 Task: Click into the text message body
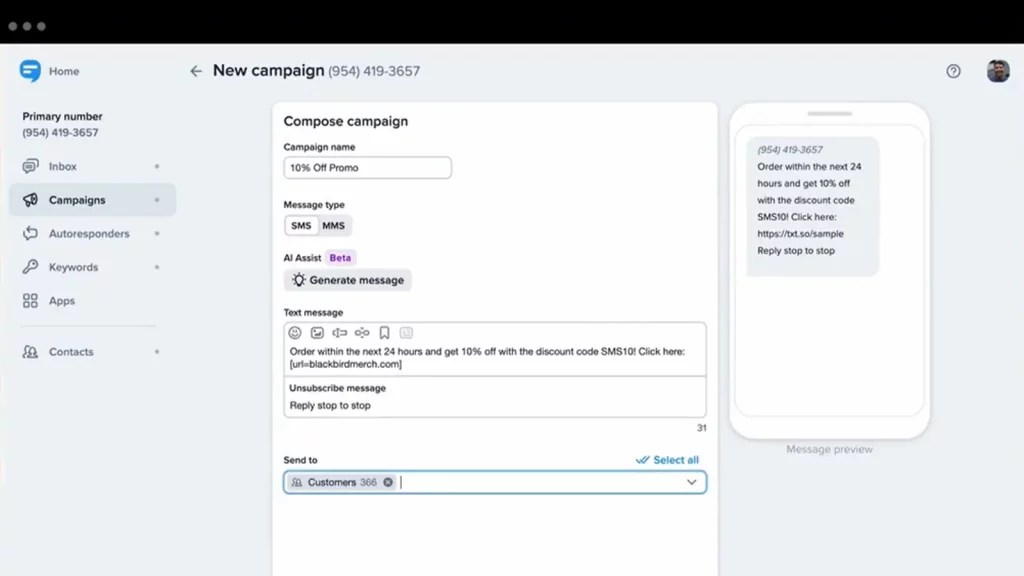tap(494, 358)
